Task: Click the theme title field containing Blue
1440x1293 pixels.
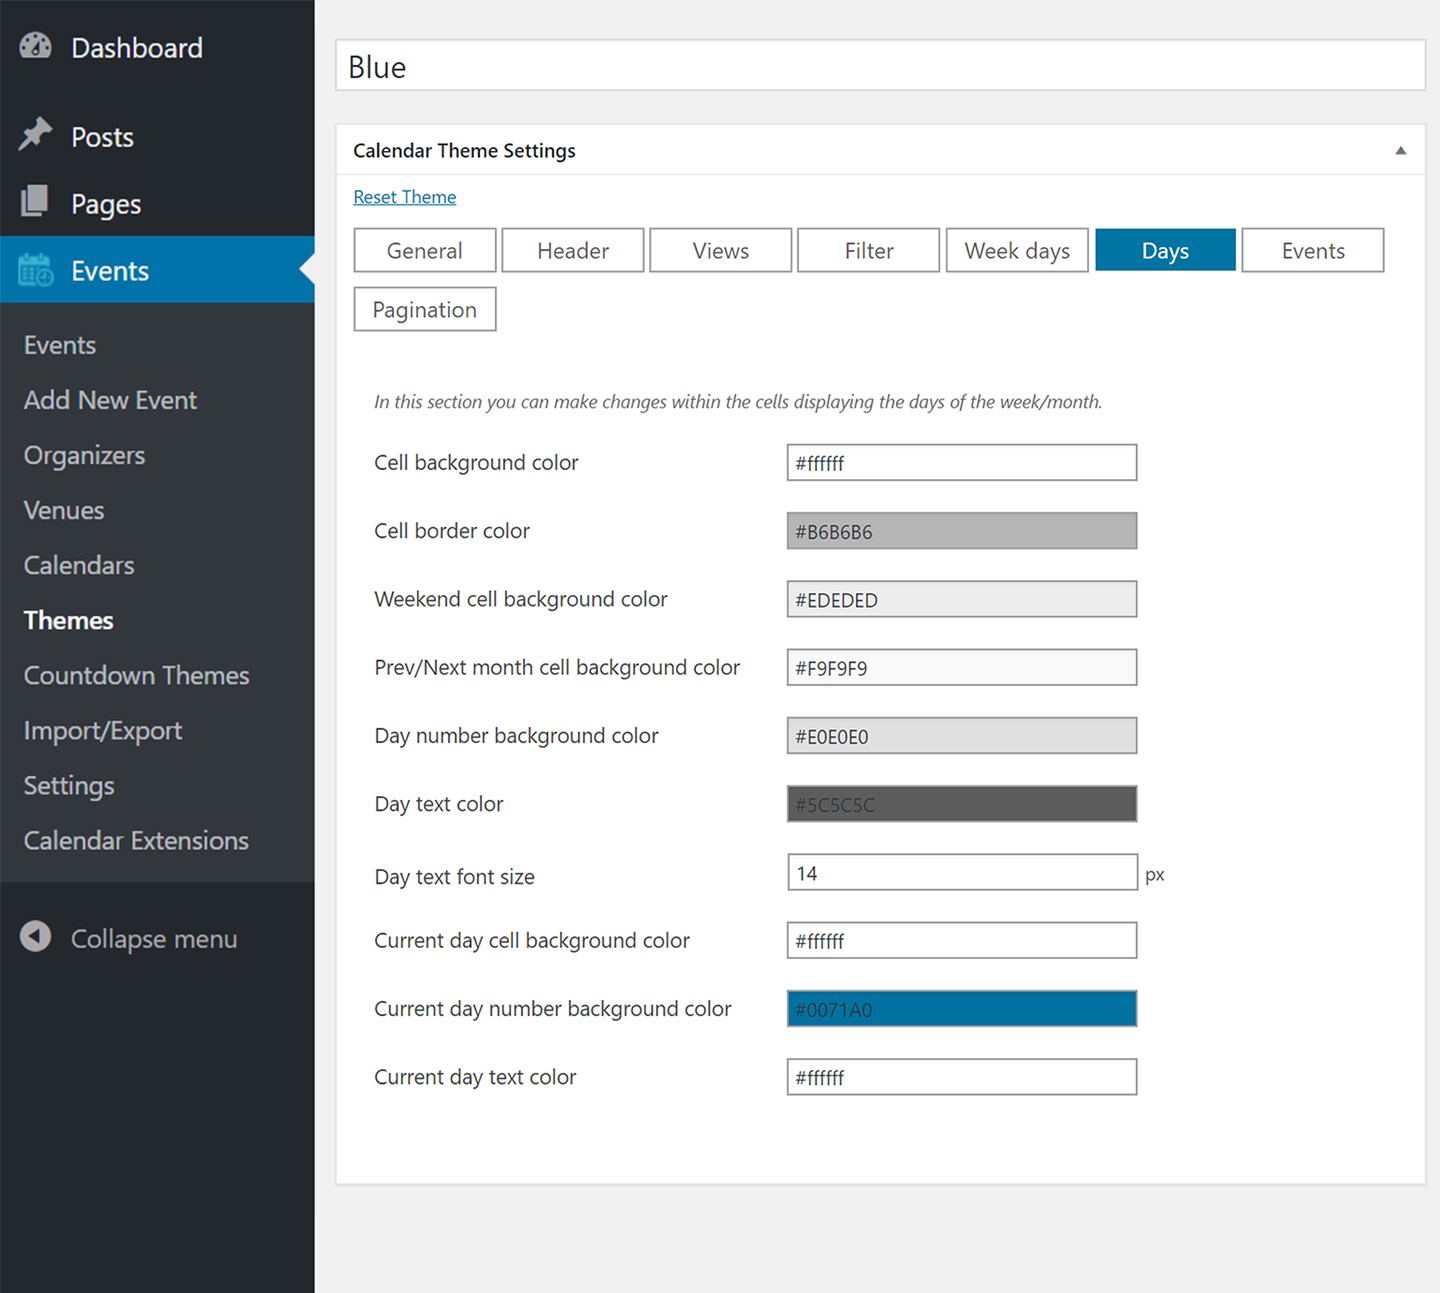Action: (x=880, y=67)
